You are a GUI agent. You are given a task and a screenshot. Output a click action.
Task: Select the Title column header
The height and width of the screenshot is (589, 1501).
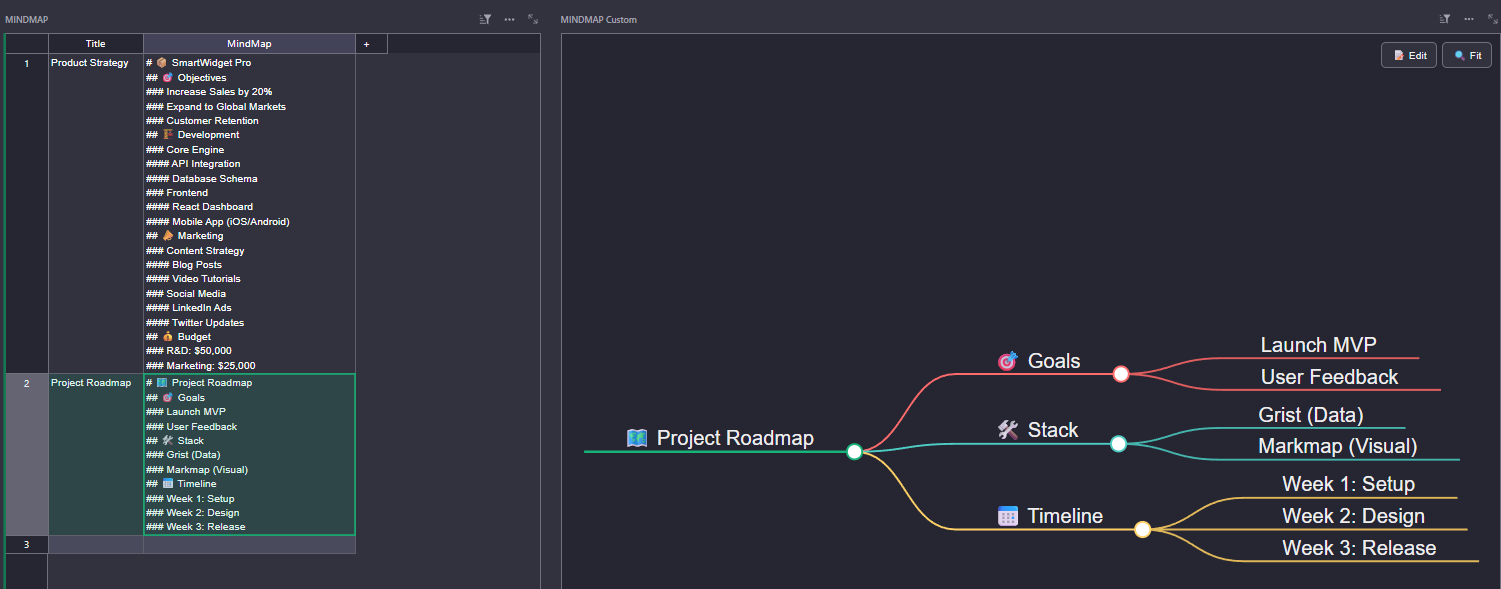coord(95,44)
